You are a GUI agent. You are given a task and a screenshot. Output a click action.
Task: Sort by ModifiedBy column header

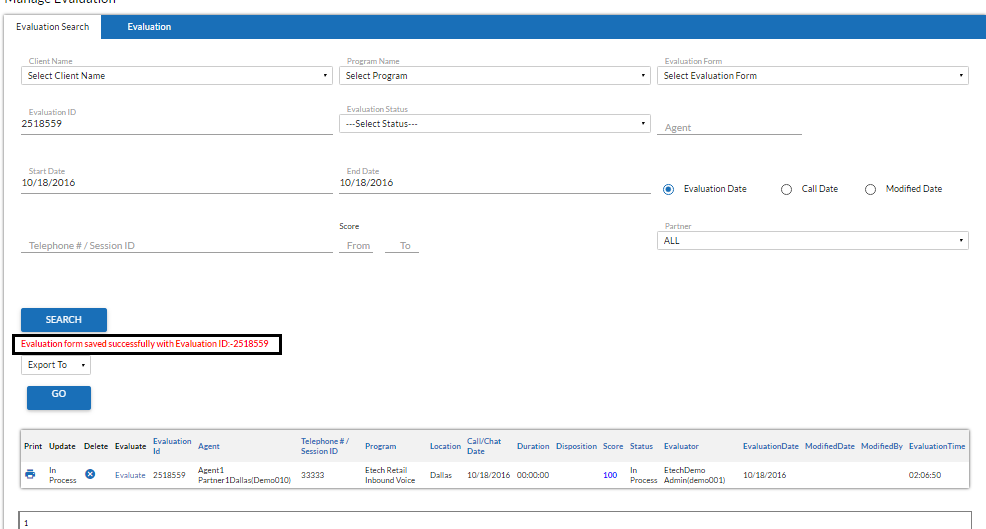click(882, 446)
